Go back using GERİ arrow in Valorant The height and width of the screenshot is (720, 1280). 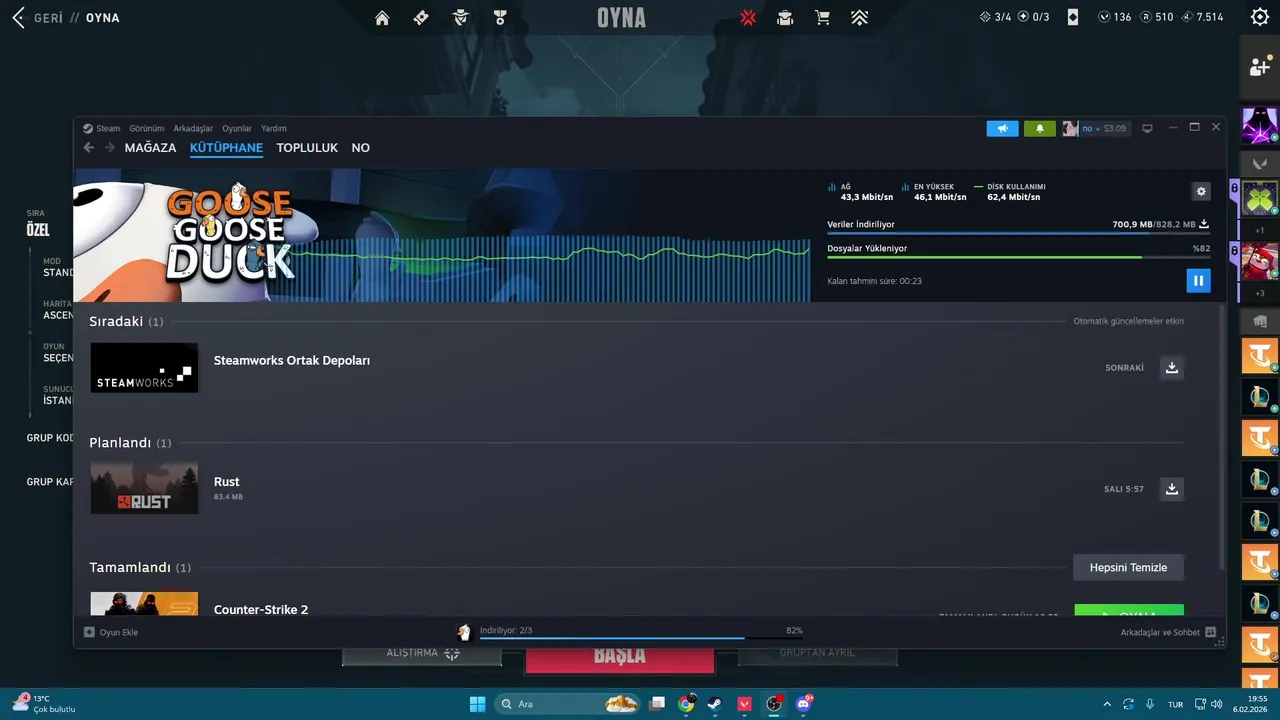18,17
